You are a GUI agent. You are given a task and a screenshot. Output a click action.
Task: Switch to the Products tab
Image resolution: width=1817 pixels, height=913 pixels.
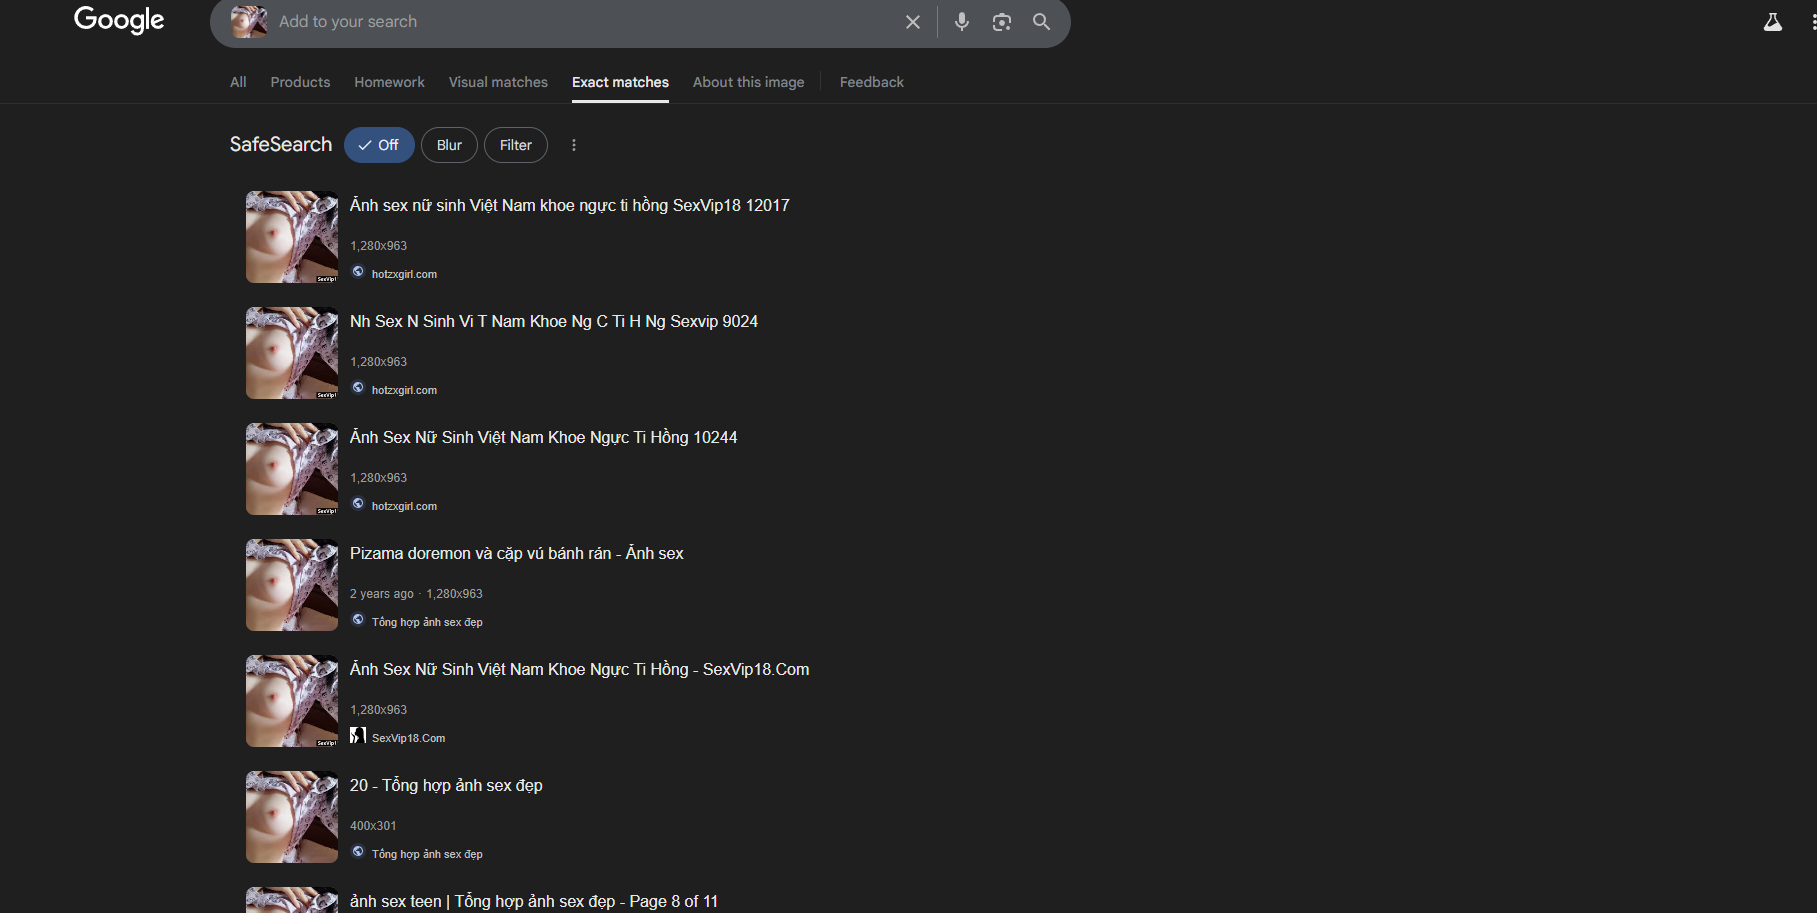tap(300, 82)
